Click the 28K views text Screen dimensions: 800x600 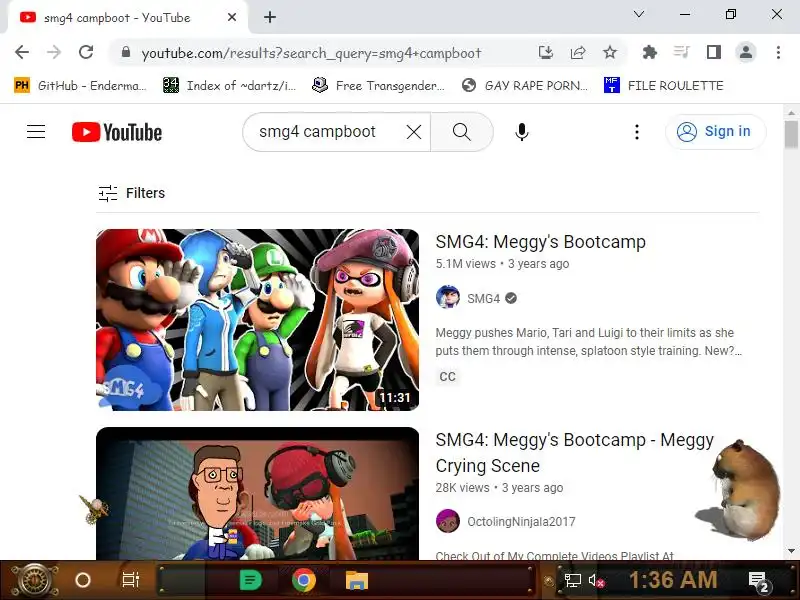pos(462,488)
